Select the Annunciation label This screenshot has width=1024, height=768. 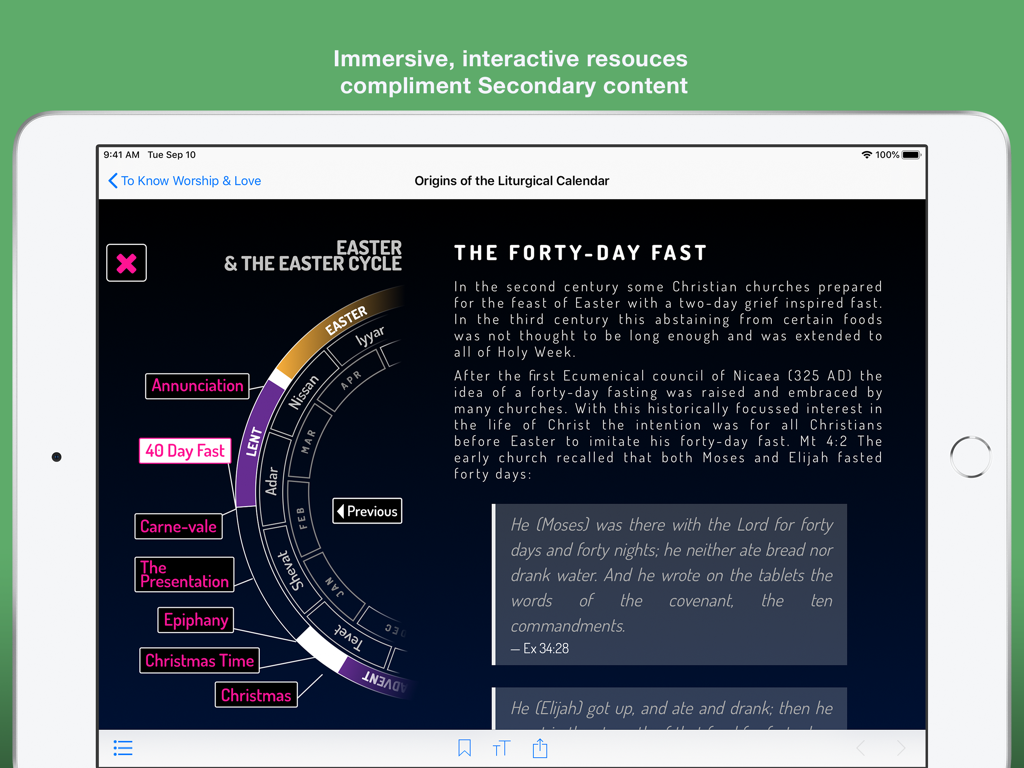197,386
